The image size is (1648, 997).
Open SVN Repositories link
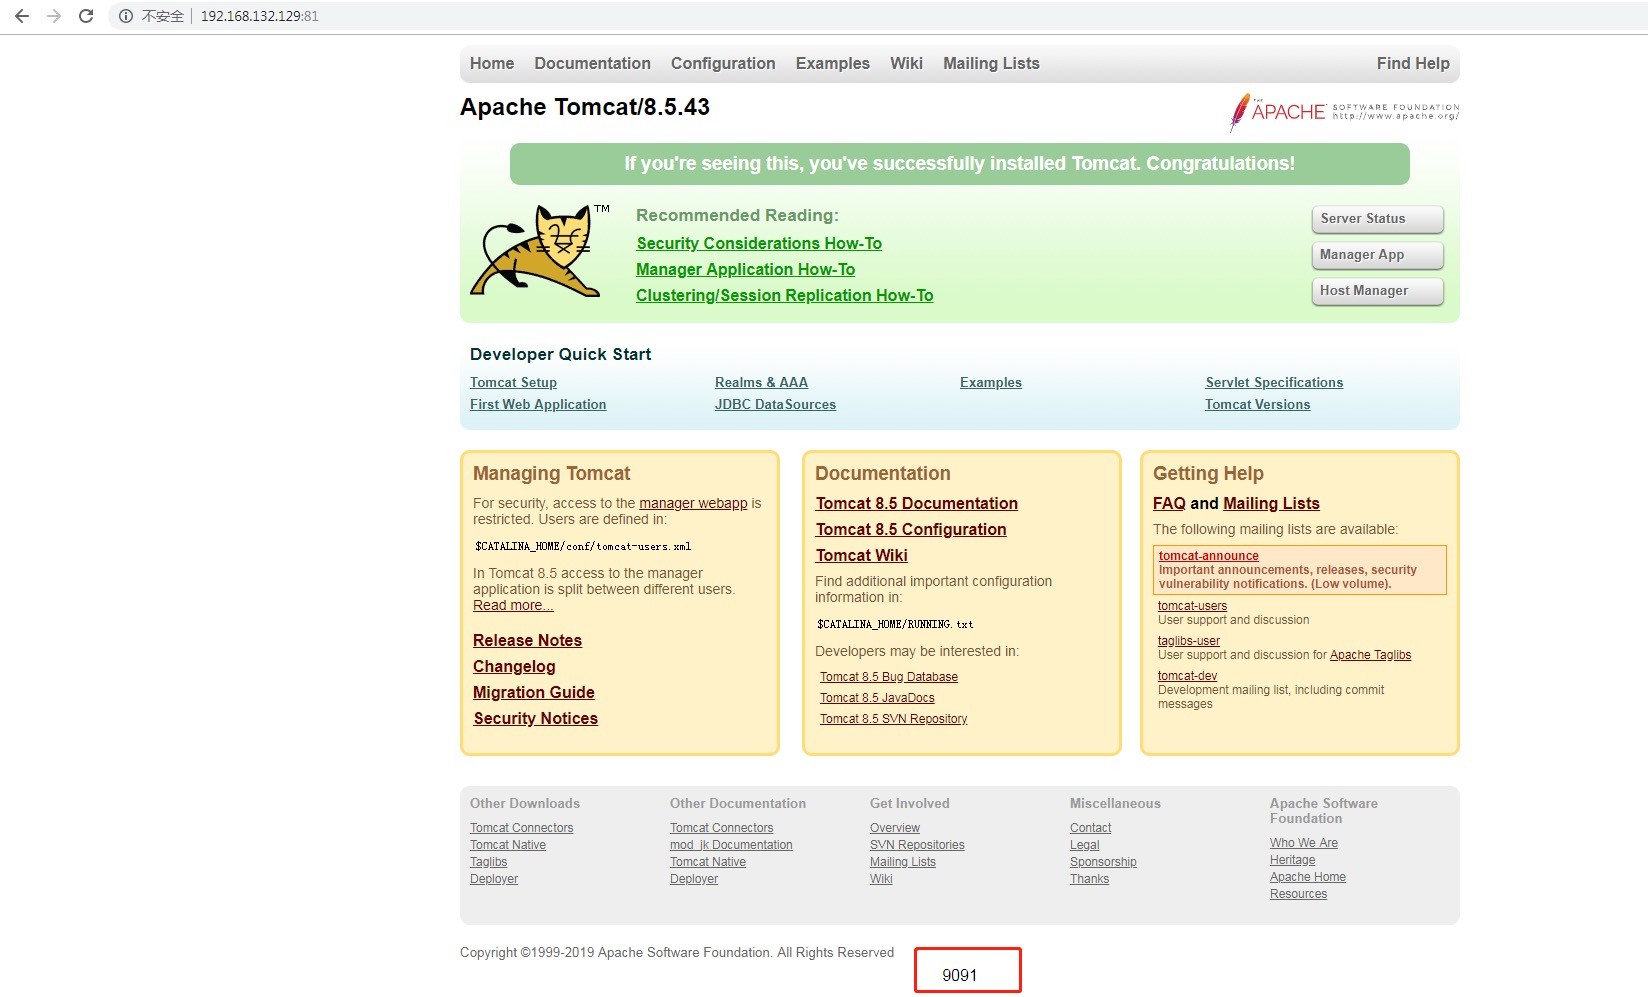pyautogui.click(x=917, y=845)
